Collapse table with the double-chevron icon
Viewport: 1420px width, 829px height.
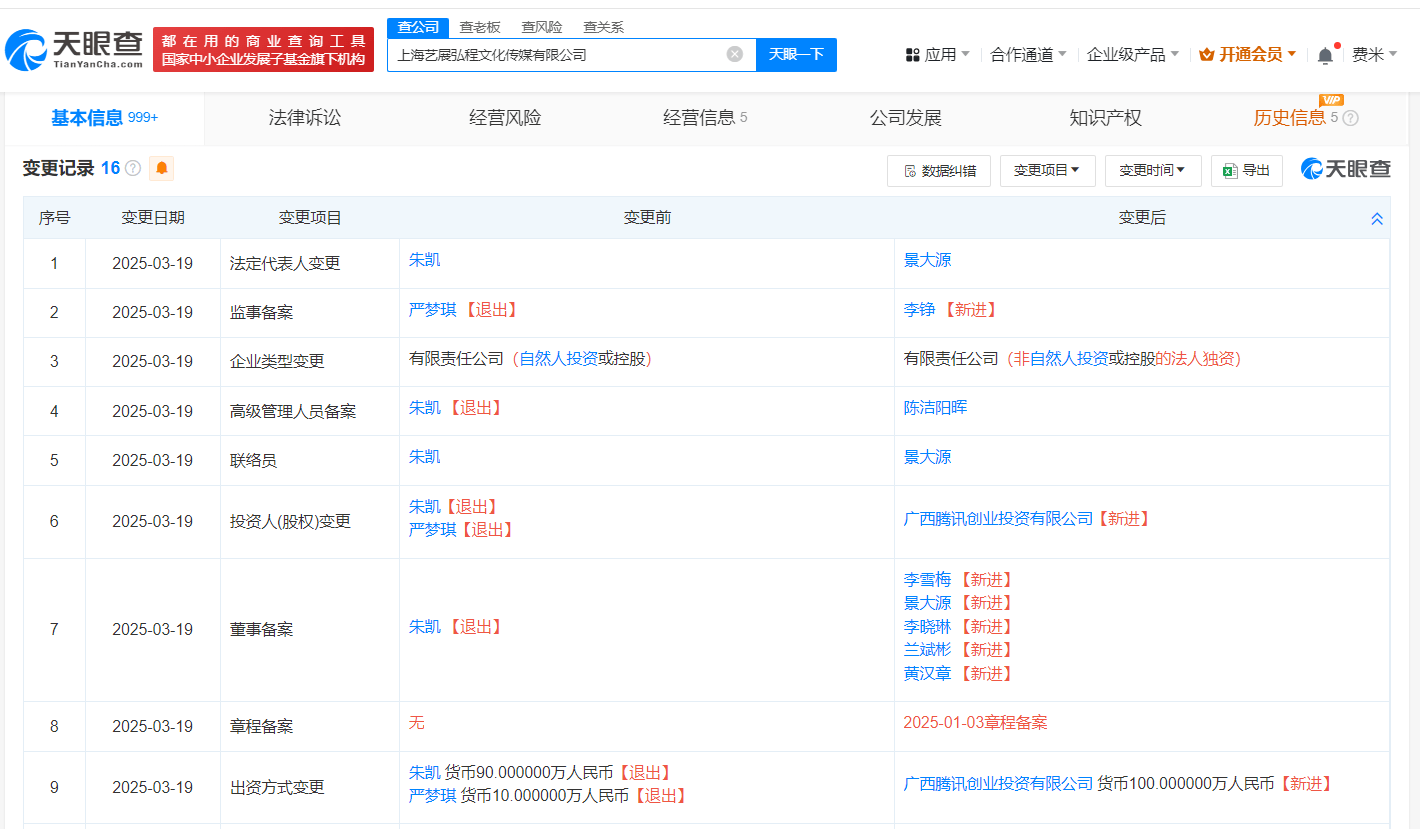tap(1376, 218)
